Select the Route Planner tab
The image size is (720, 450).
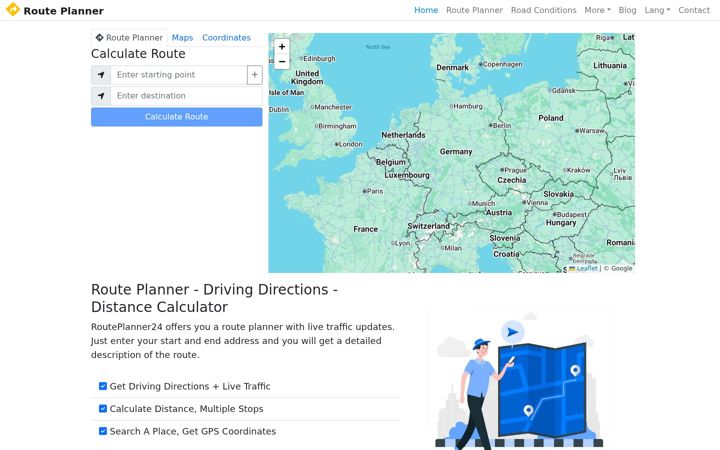tap(129, 38)
